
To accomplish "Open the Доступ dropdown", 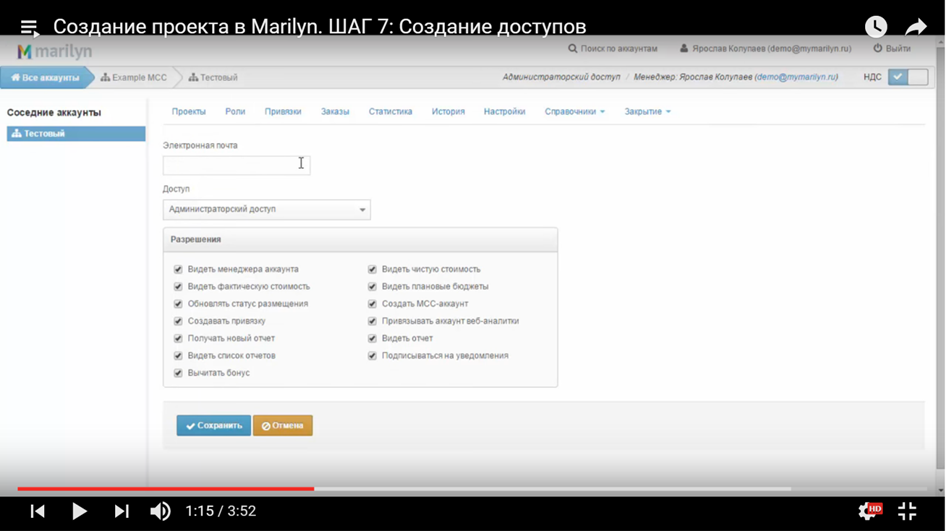I will click(x=267, y=209).
